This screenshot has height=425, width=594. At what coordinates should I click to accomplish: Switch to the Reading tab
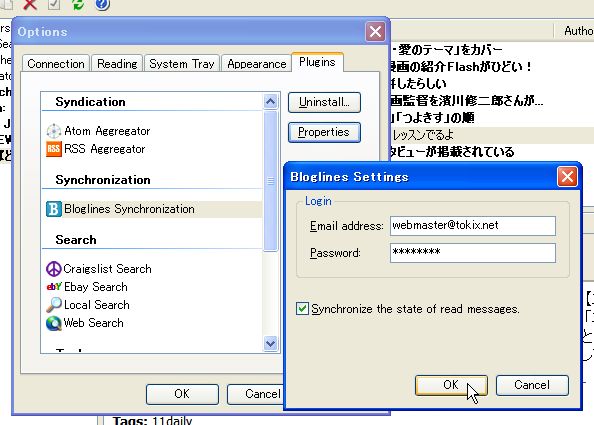coord(117,64)
